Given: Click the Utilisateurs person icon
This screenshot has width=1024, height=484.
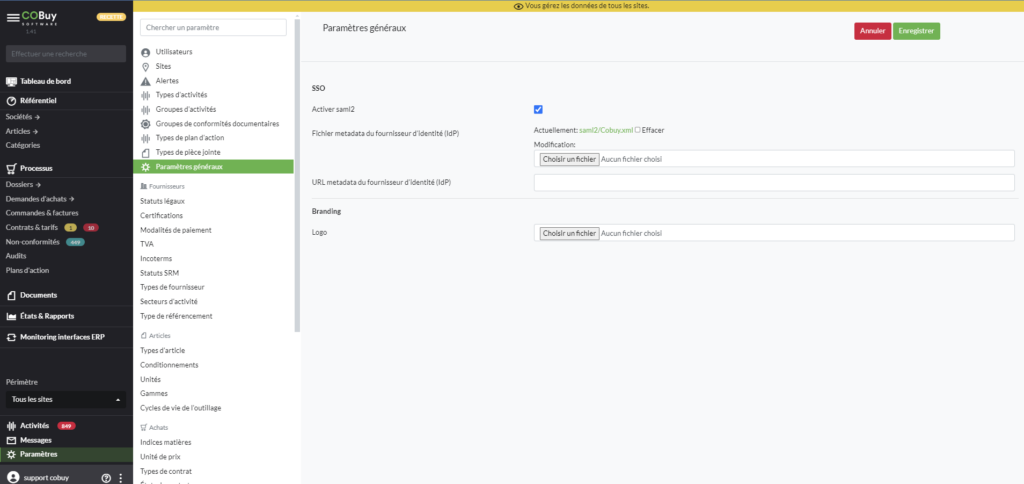Looking at the screenshot, I should (146, 52).
